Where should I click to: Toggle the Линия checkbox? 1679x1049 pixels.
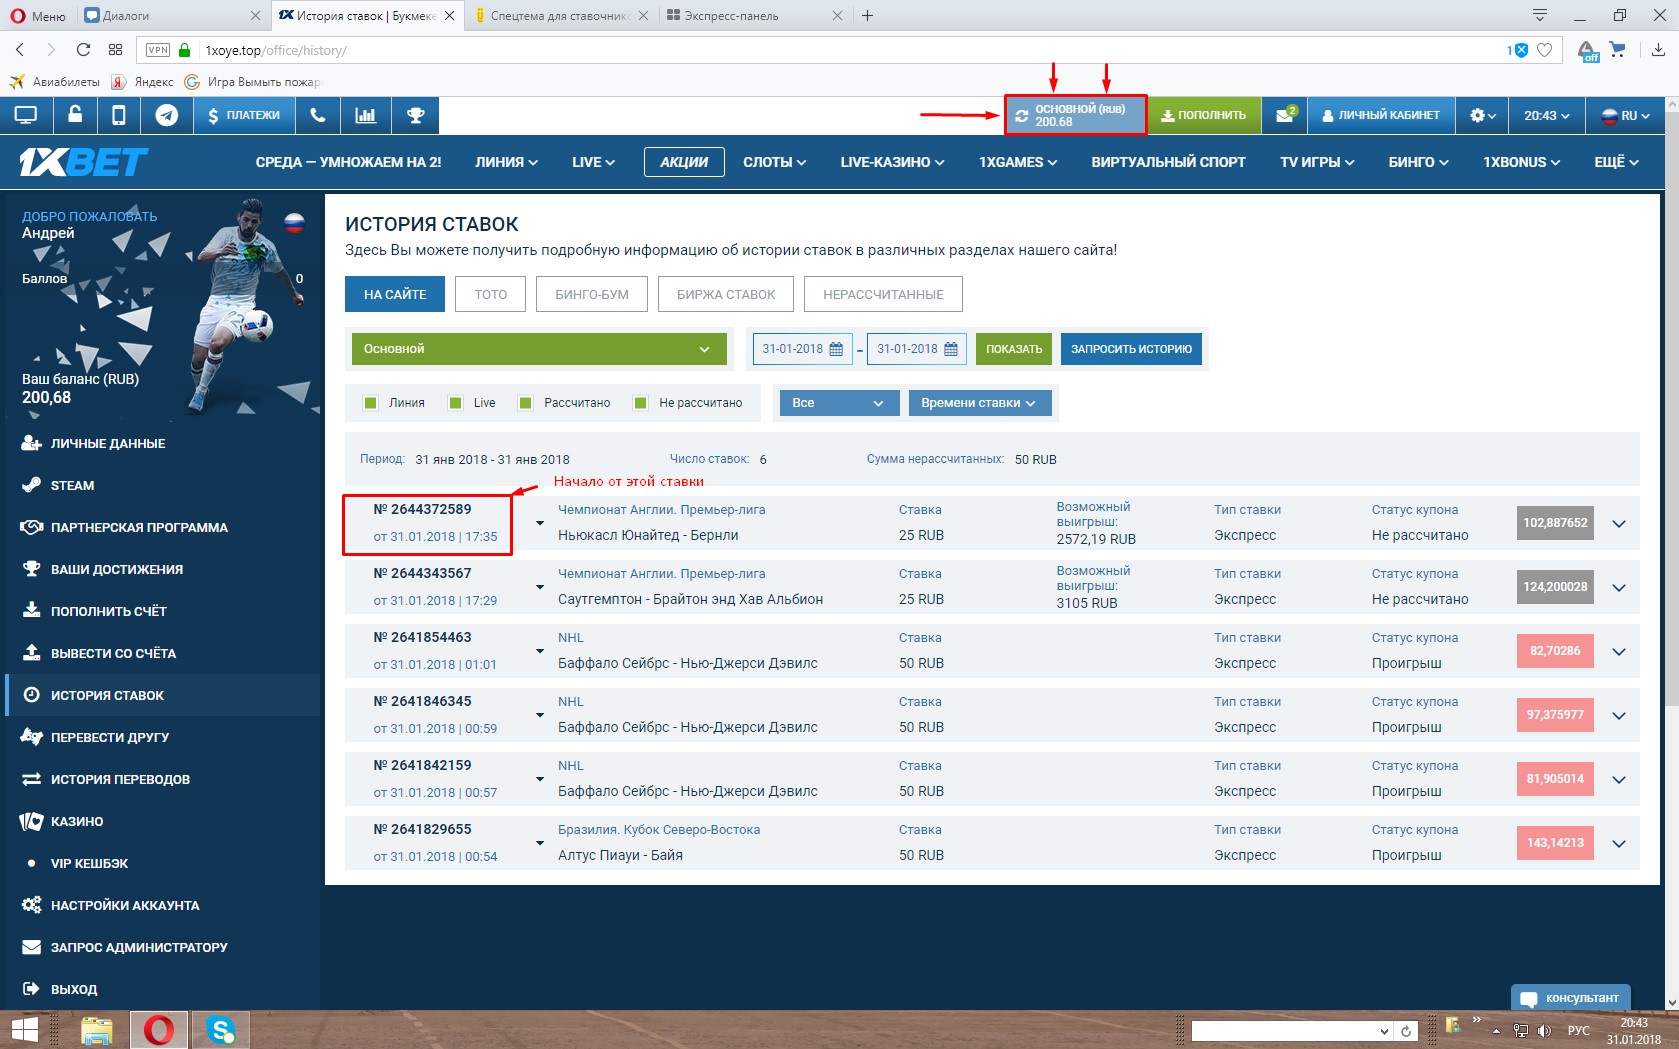coord(371,403)
